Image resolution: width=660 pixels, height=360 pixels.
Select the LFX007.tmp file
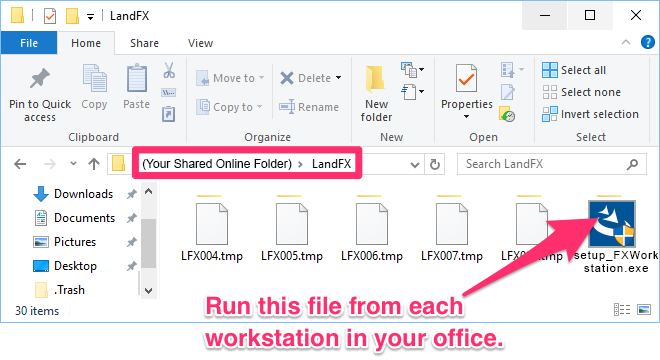pyautogui.click(x=452, y=231)
